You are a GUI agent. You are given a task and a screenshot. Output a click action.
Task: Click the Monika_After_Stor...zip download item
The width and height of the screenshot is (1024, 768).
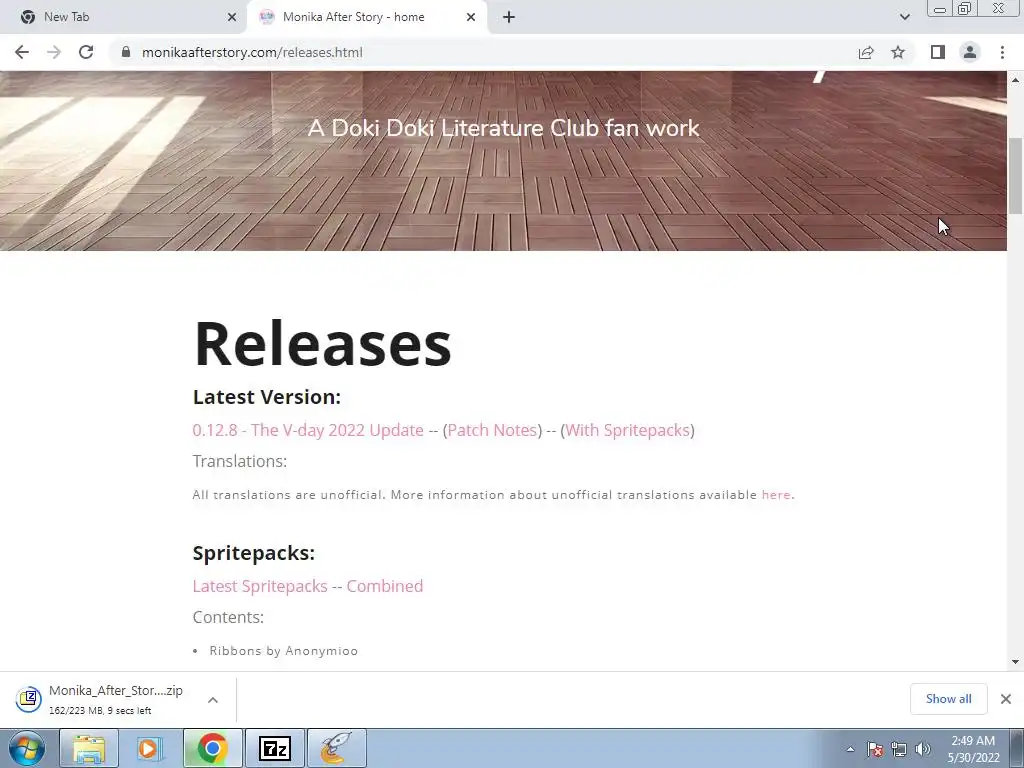point(116,699)
